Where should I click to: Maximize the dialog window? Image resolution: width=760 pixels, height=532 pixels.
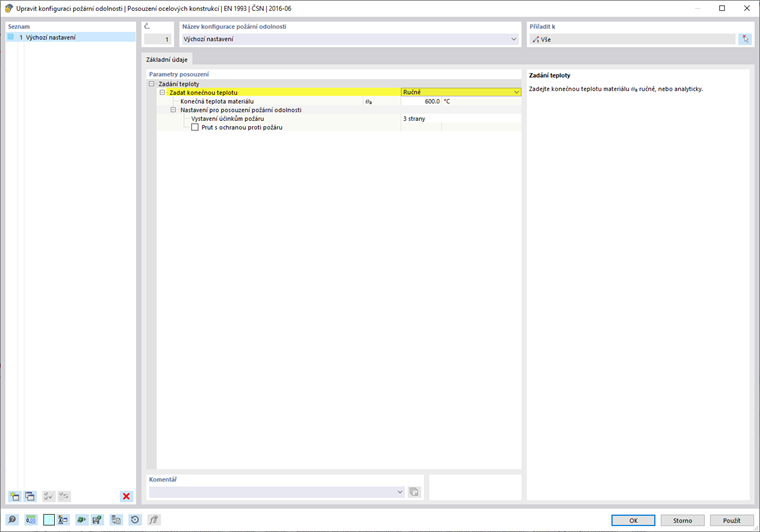(x=722, y=8)
